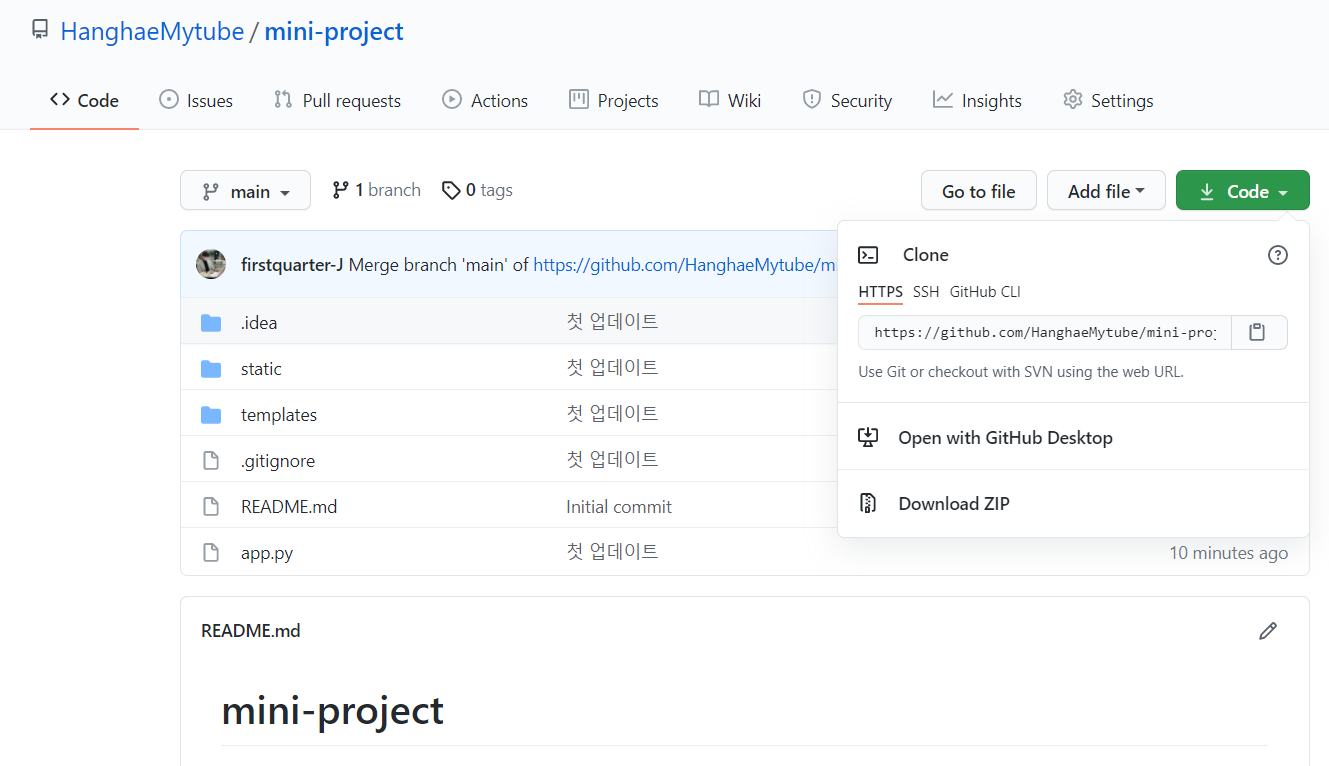The height and width of the screenshot is (766, 1329).
Task: View the Insights tab
Action: pyautogui.click(x=977, y=100)
